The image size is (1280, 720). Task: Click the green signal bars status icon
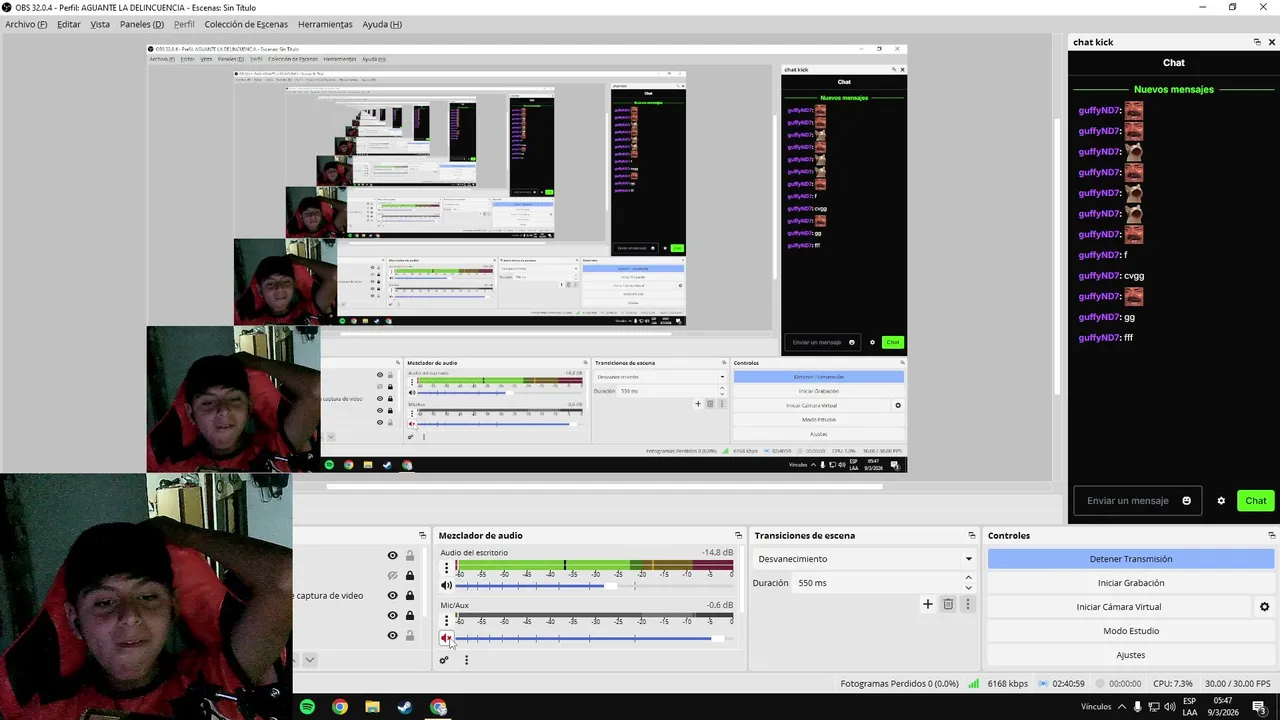tap(973, 684)
